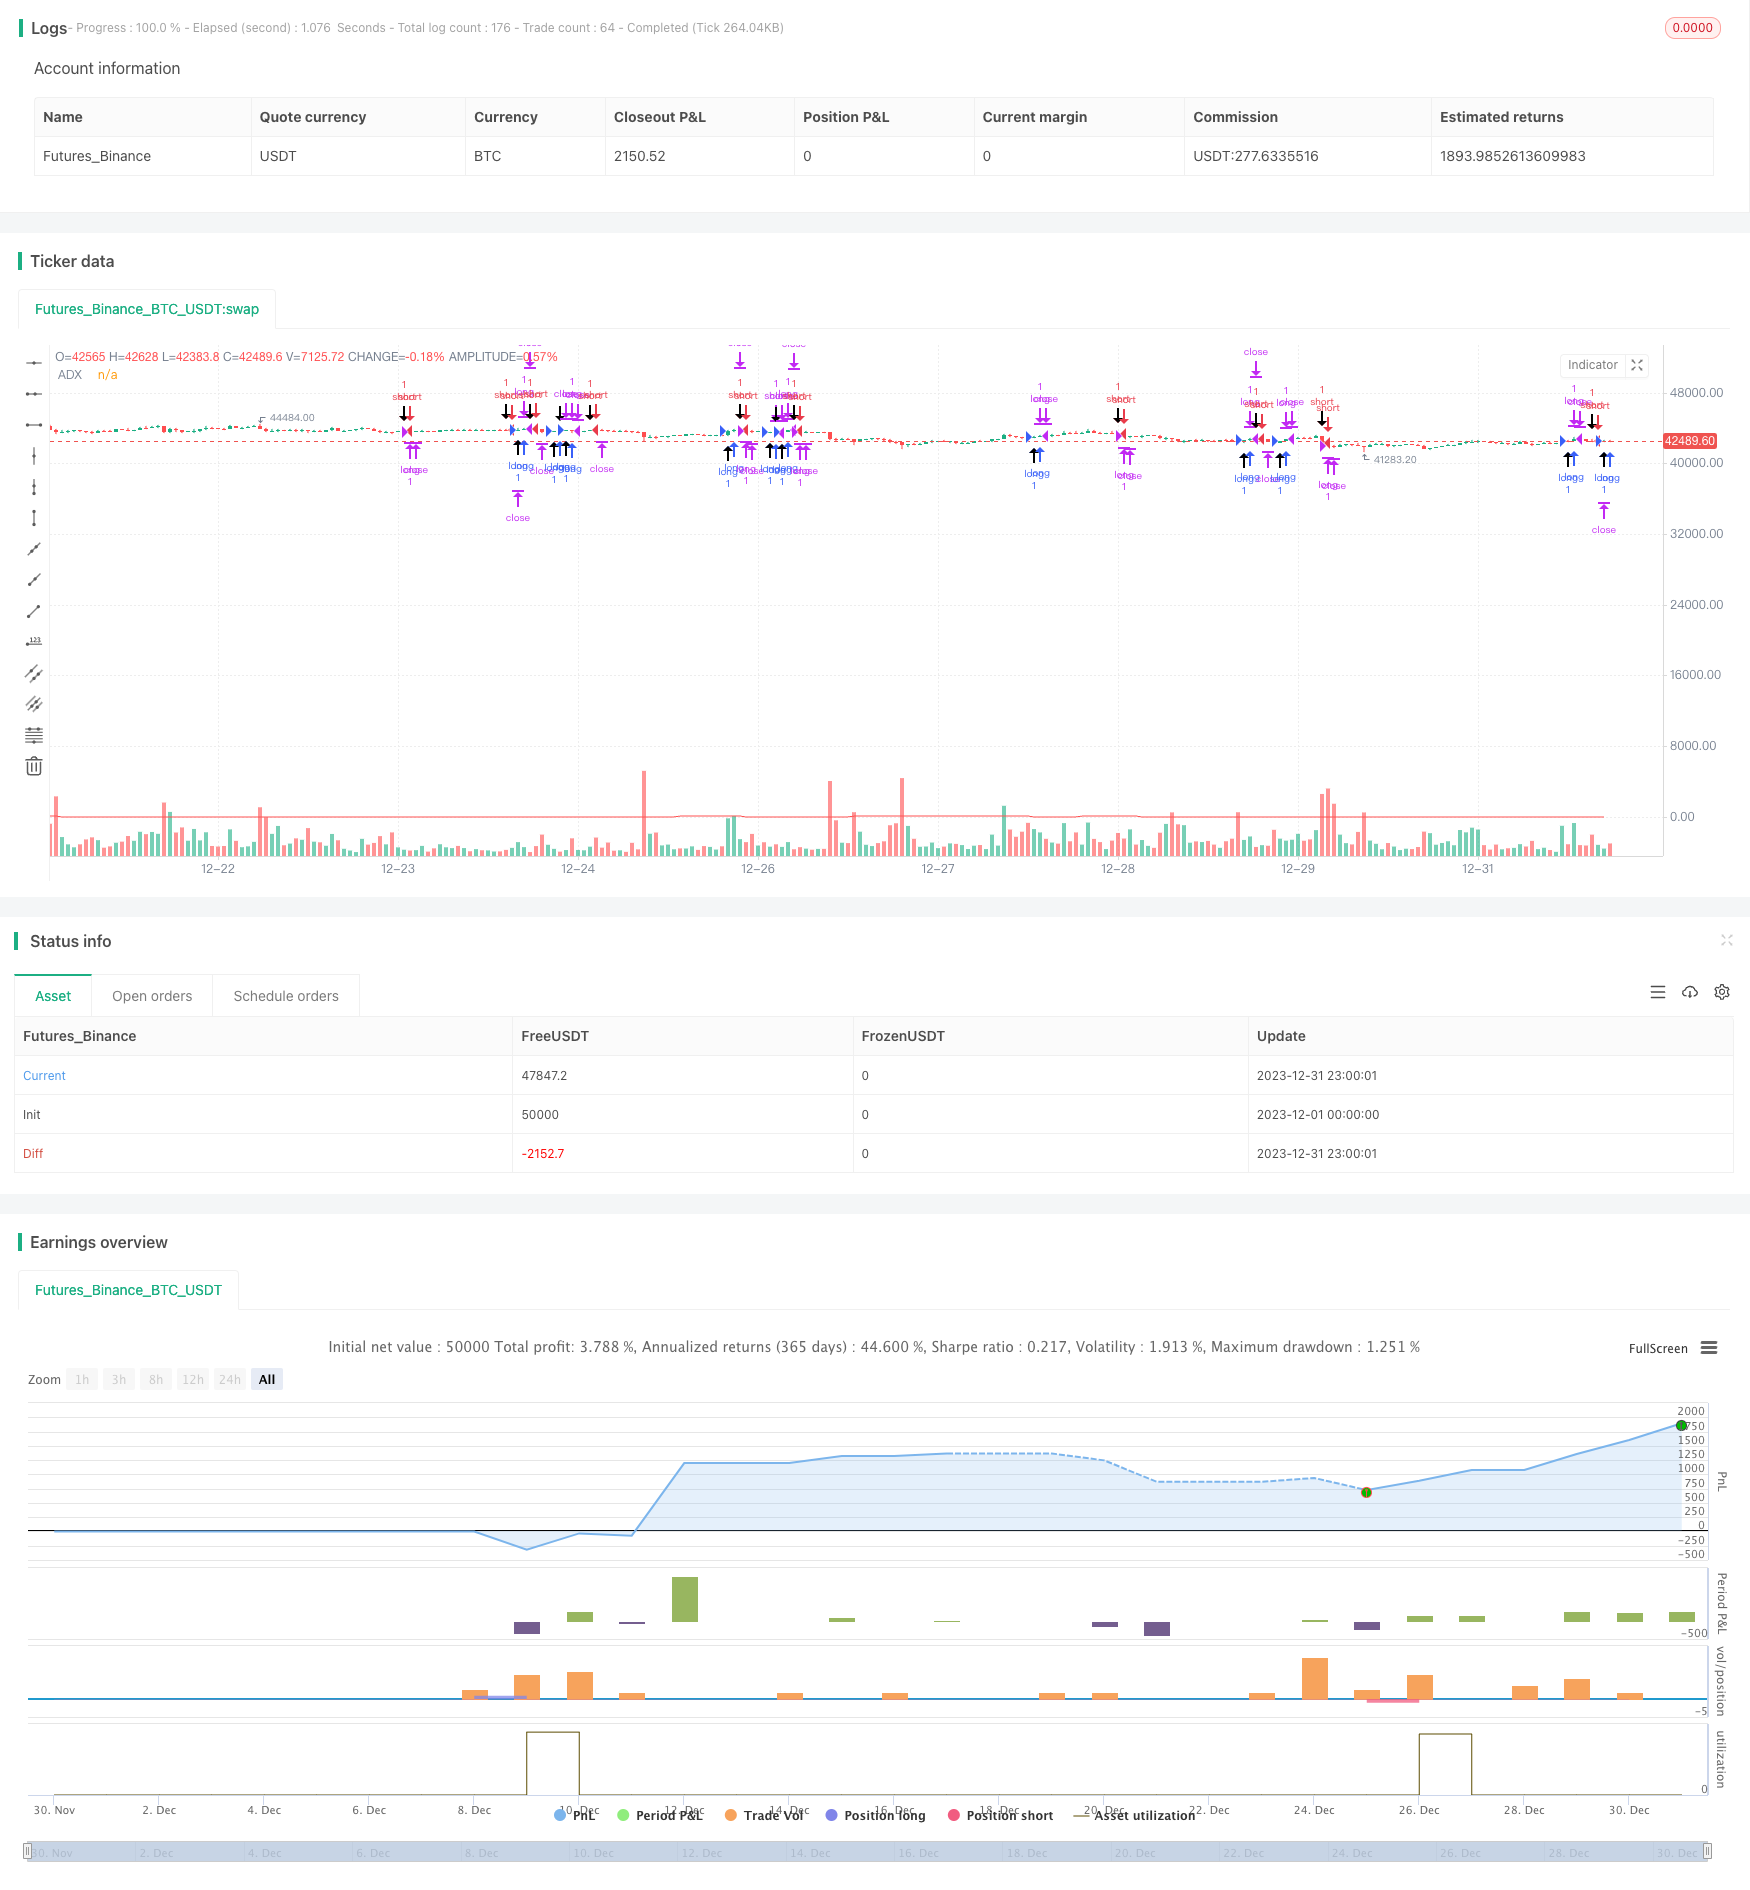Image resolution: width=1750 pixels, height=1890 pixels.
Task: Toggle Position long series in legend
Action: (875, 1815)
